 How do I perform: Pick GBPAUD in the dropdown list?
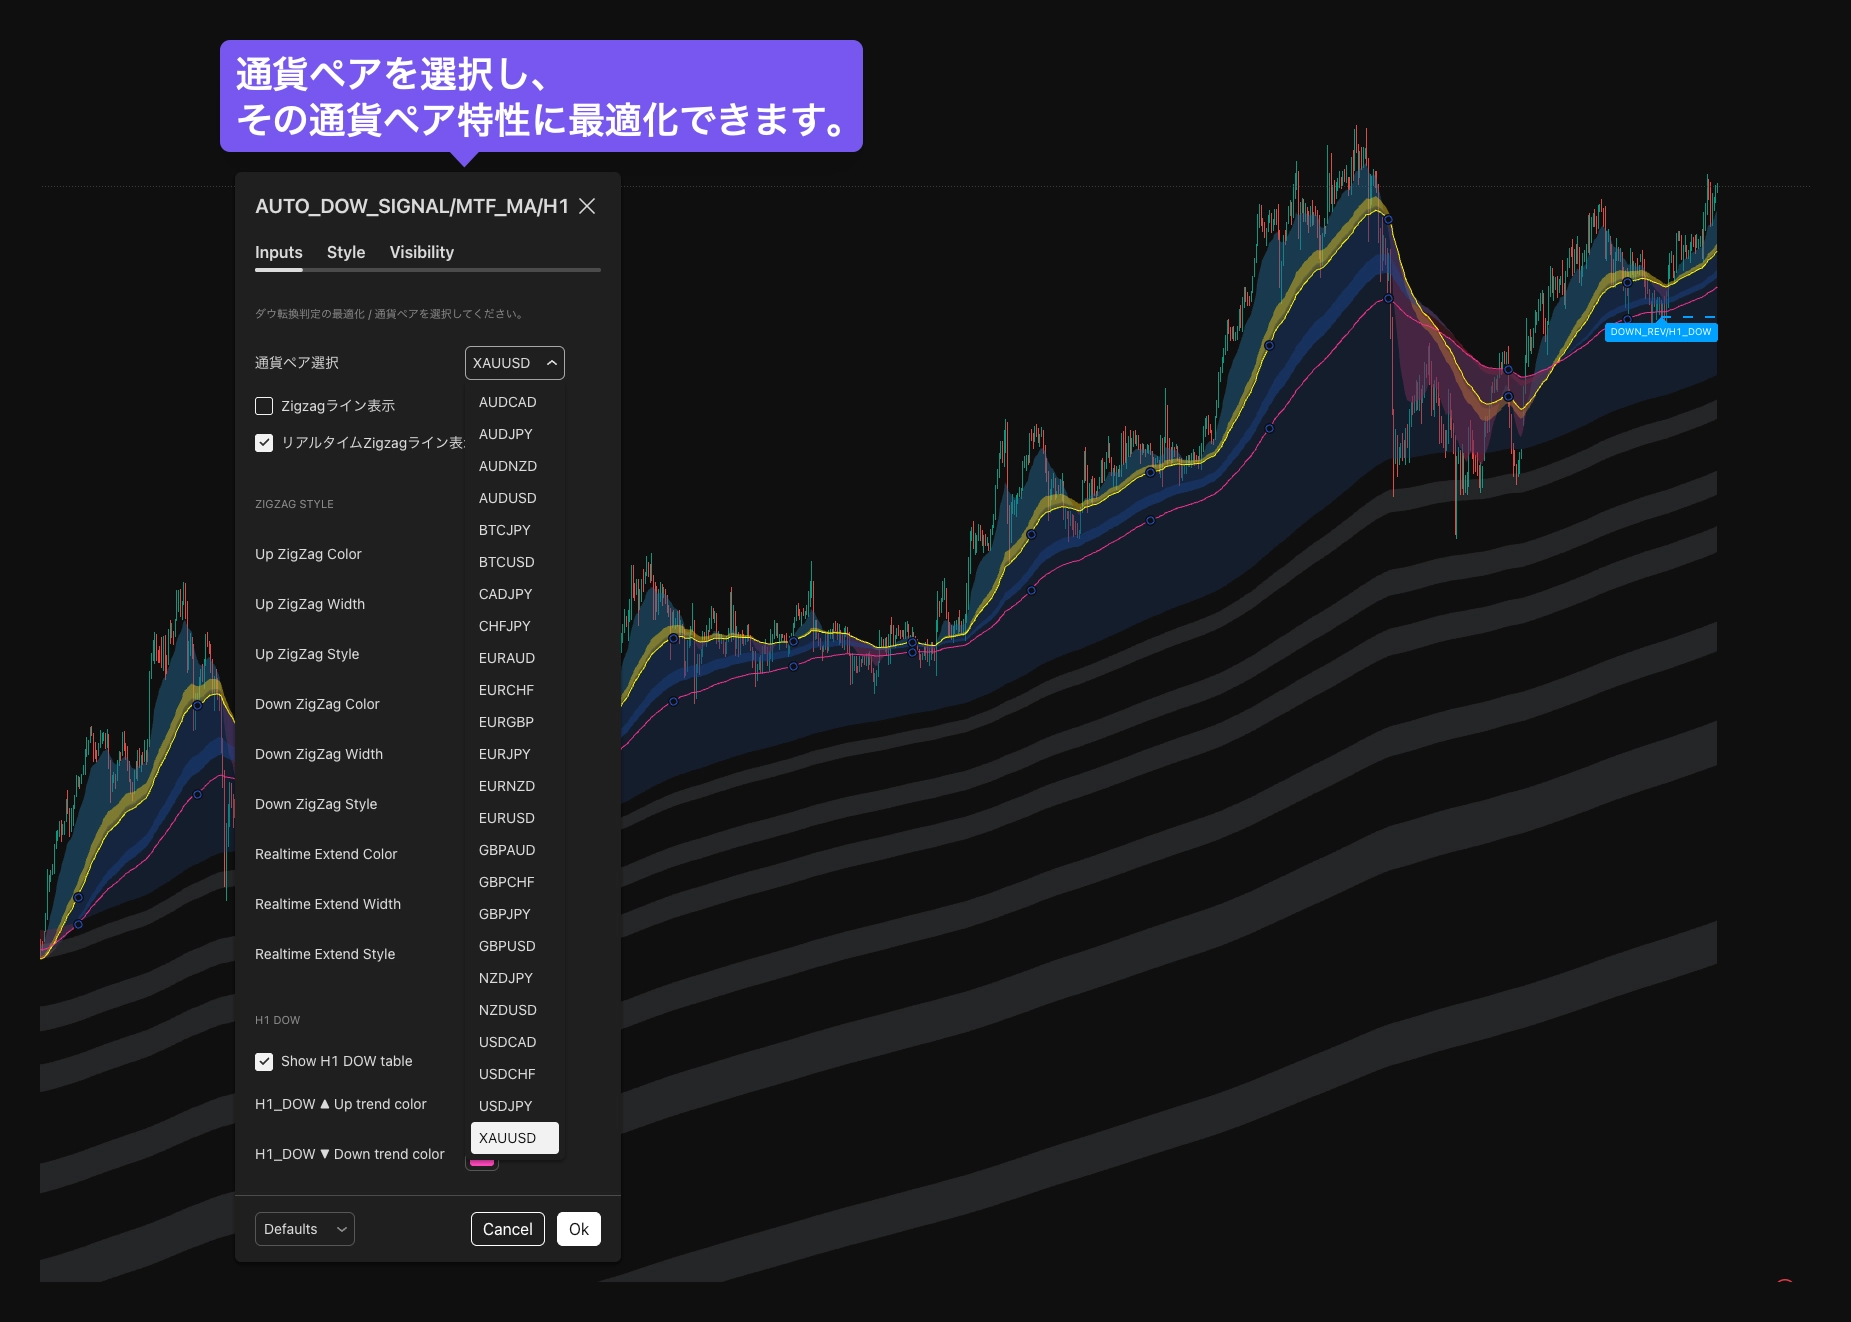[515, 850]
